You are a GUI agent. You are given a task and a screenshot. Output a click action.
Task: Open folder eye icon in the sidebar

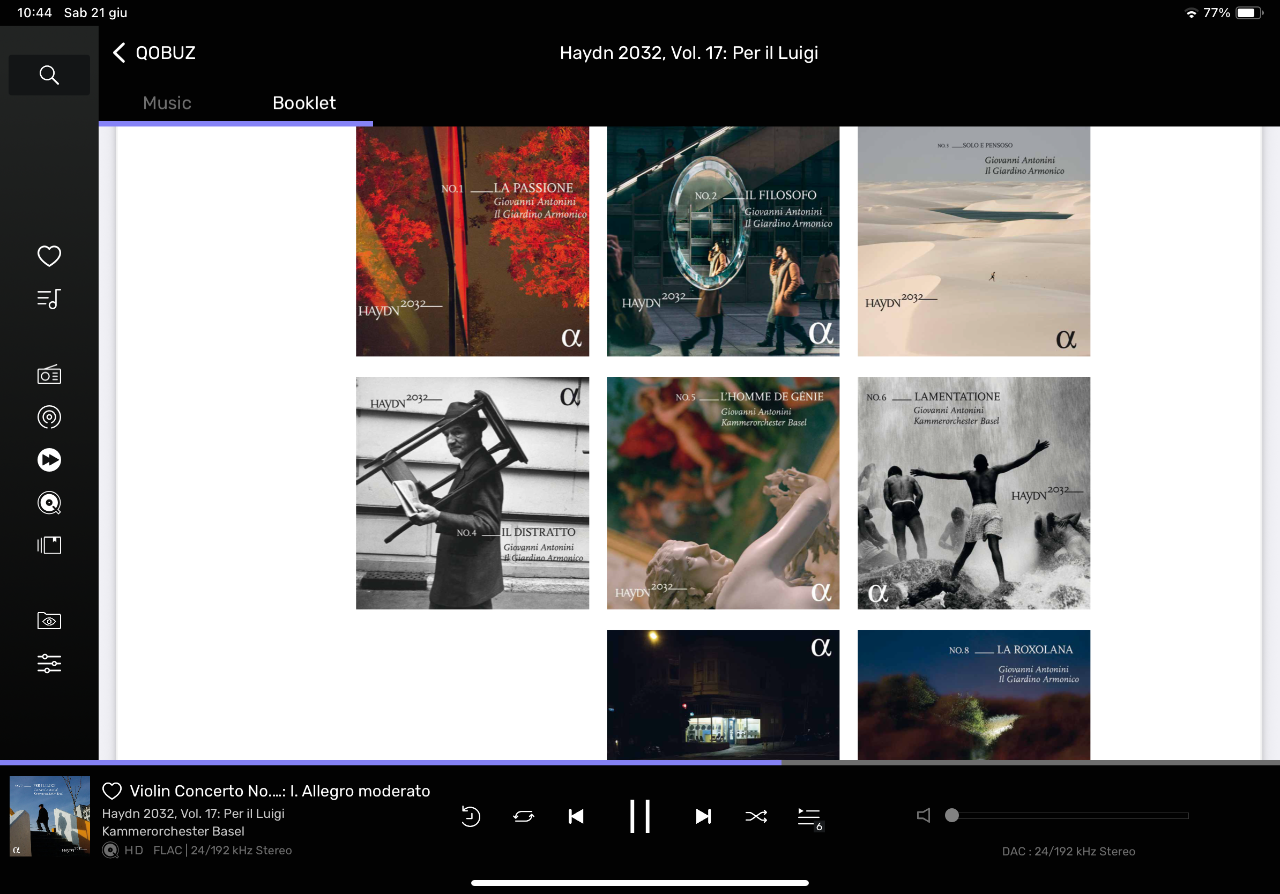pyautogui.click(x=49, y=621)
